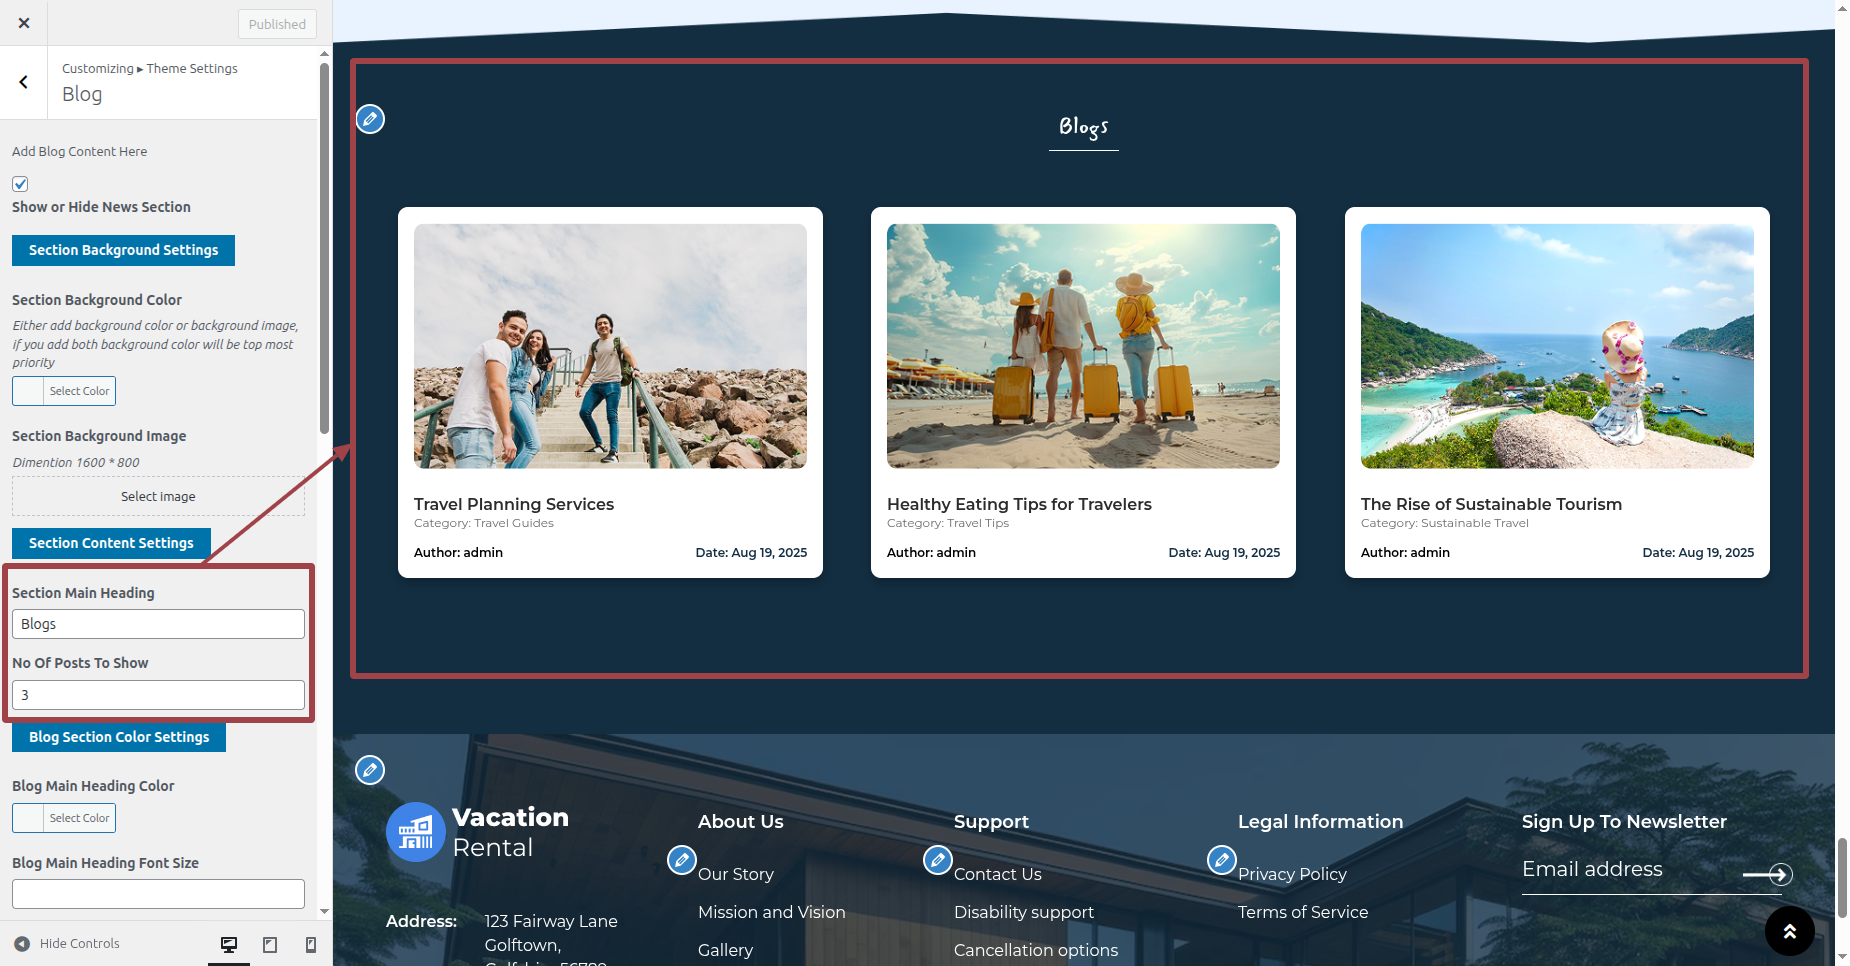1850x966 pixels.
Task: Click Blog Main Heading Font Size field
Action: 158,894
